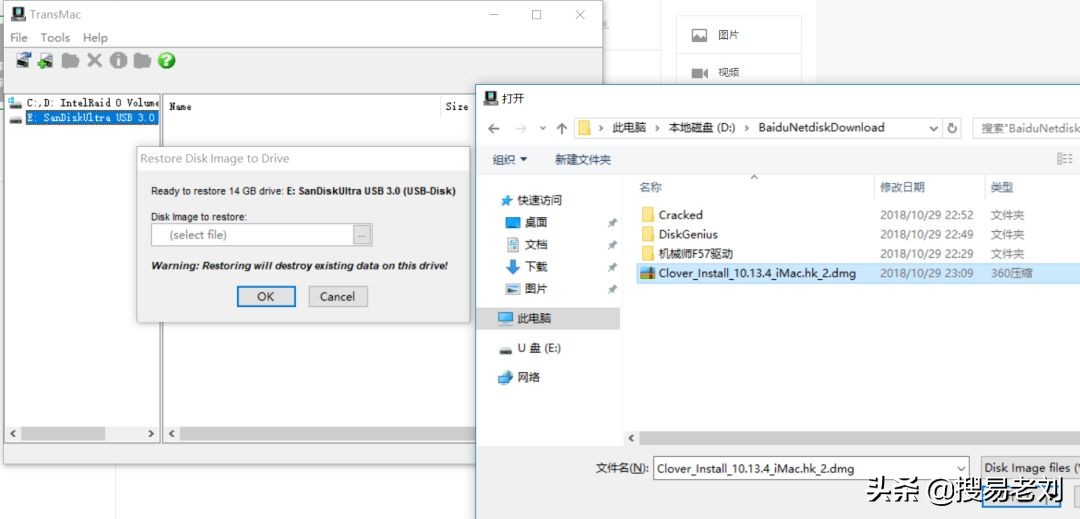Viewport: 1080px width, 519px height.
Task: Click the back arrow in the Open dialog
Action: coord(493,128)
